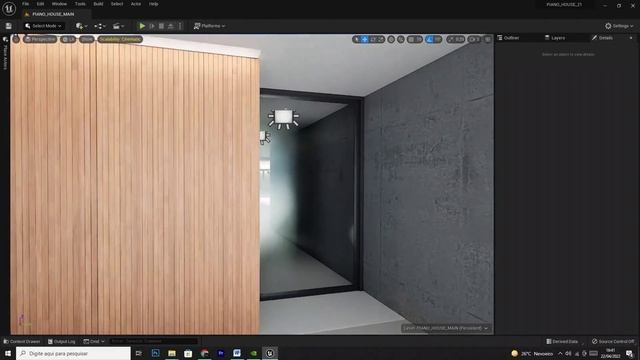Screen dimensions: 640x360
Task: Change the grid snap size value
Action: [419, 39]
